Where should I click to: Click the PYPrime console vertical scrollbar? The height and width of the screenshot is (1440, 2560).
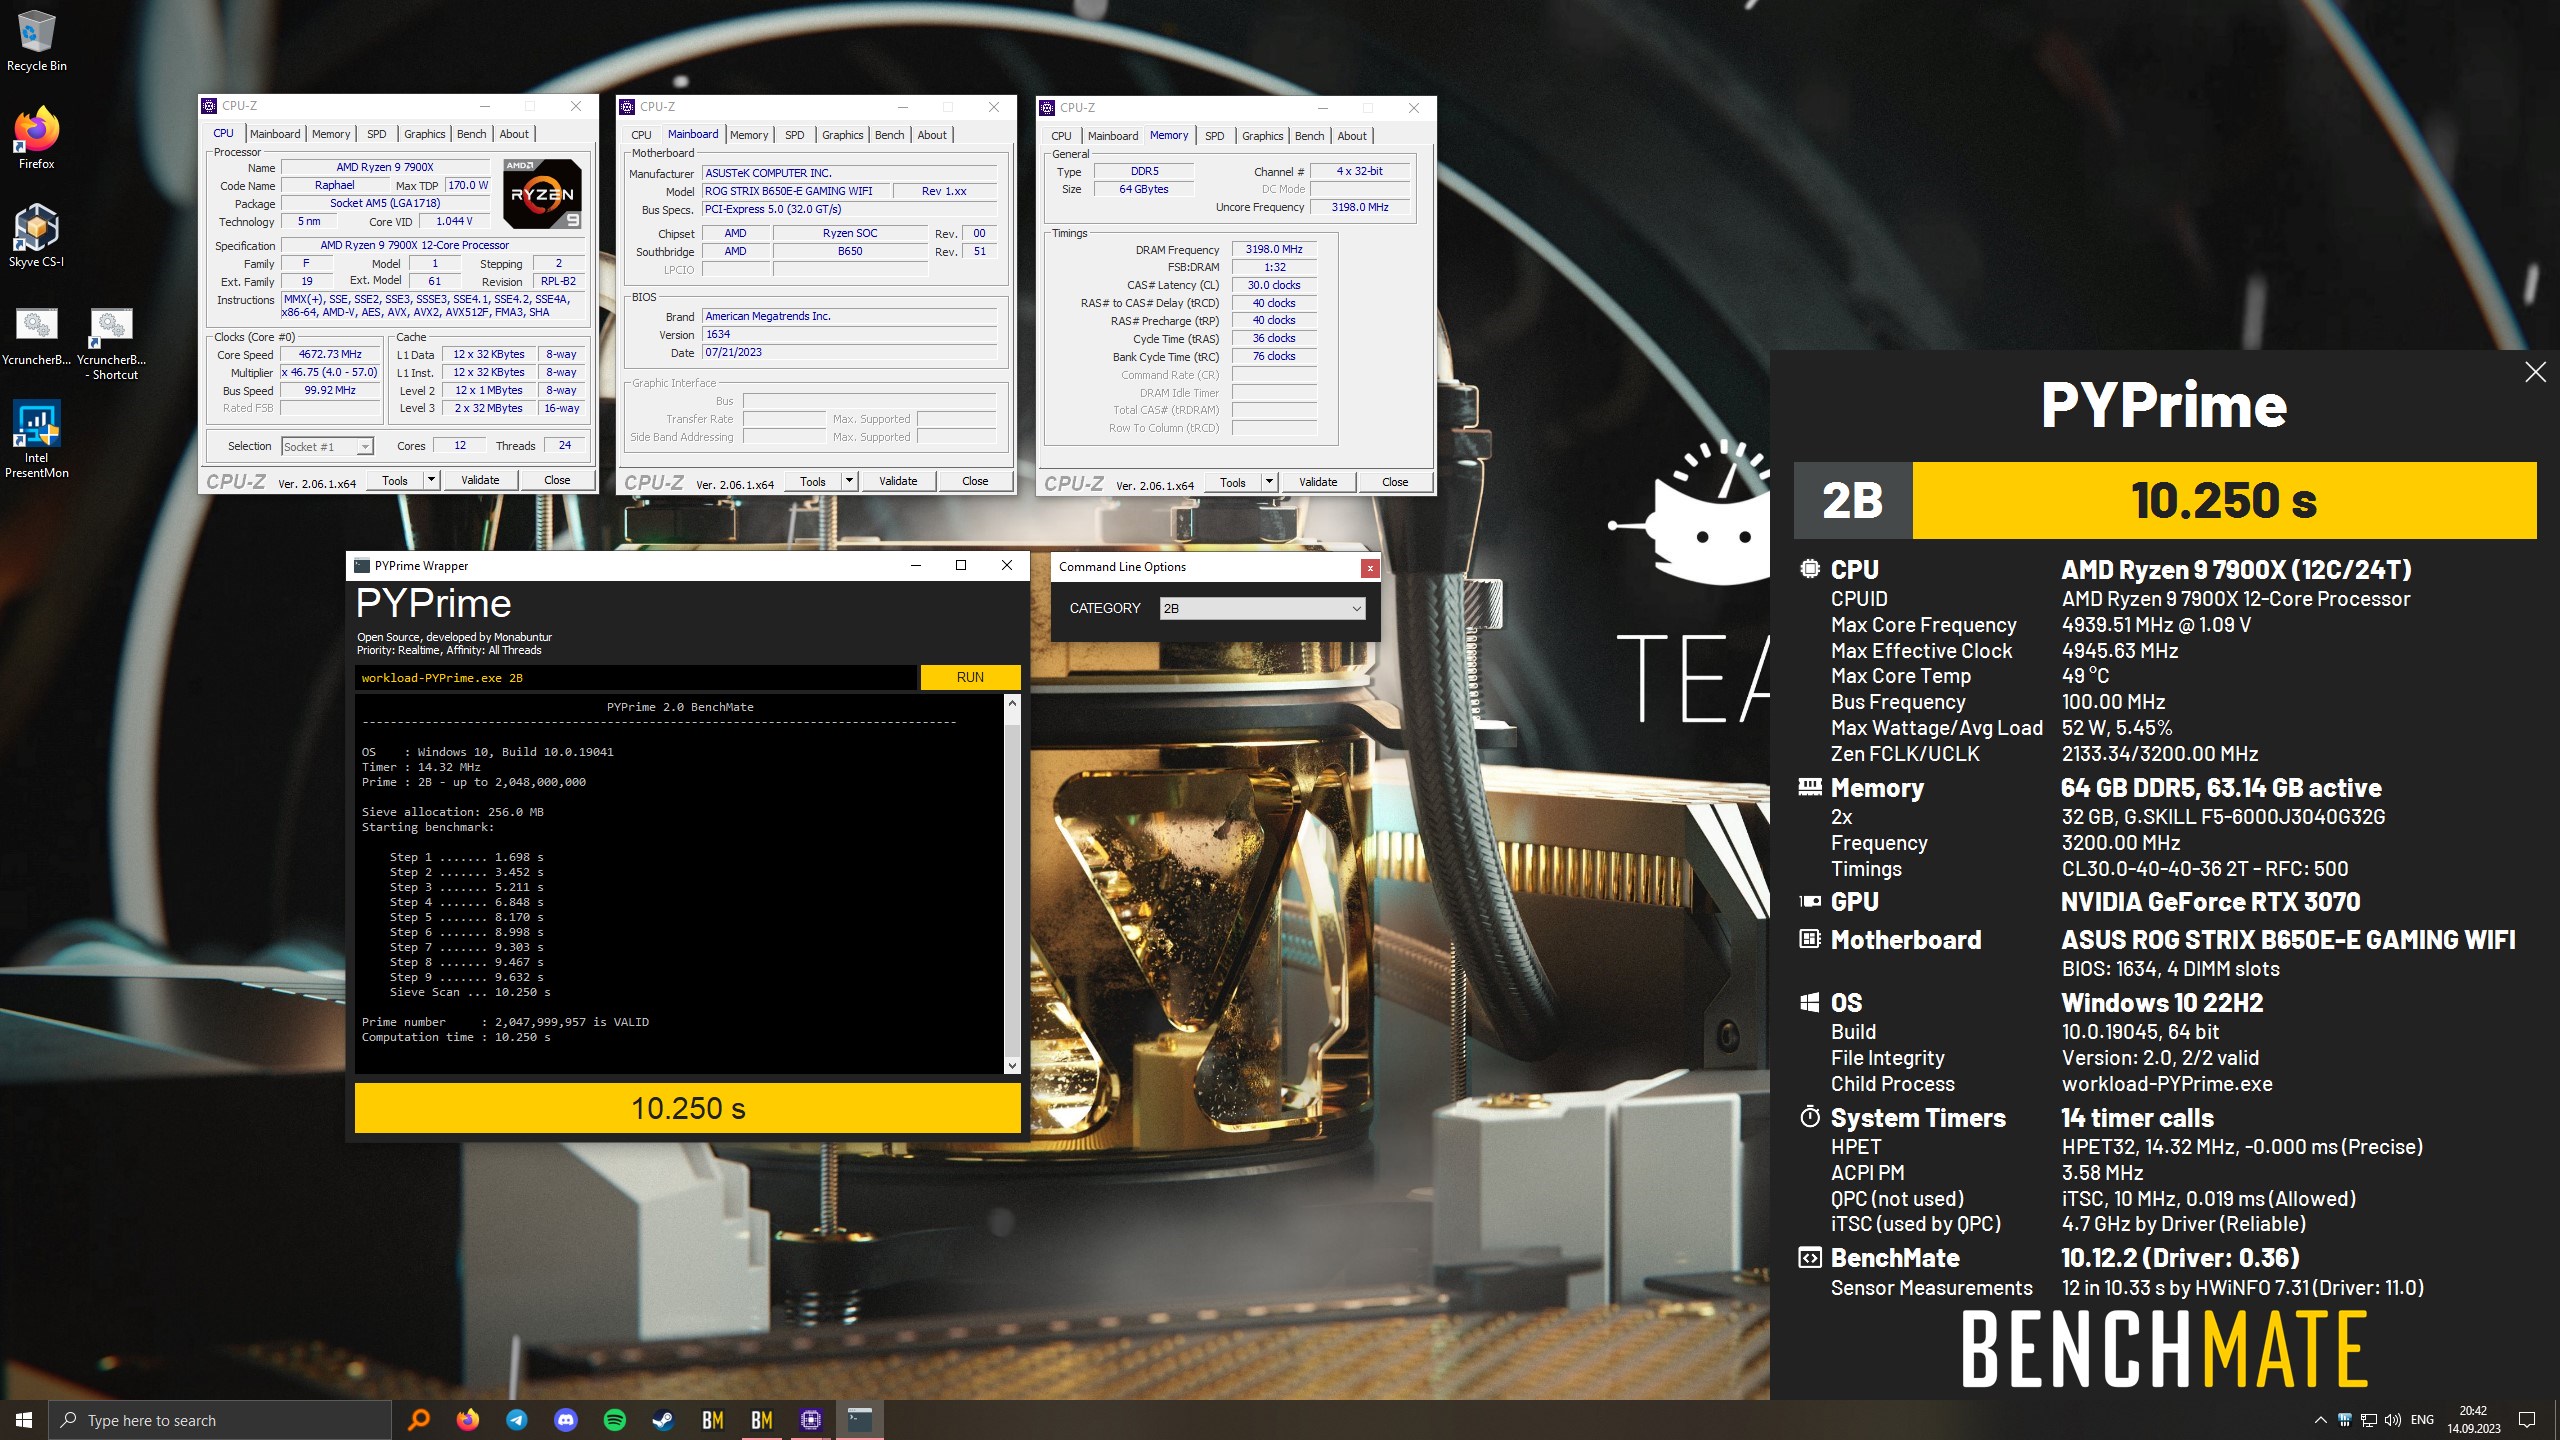pos(1012,885)
